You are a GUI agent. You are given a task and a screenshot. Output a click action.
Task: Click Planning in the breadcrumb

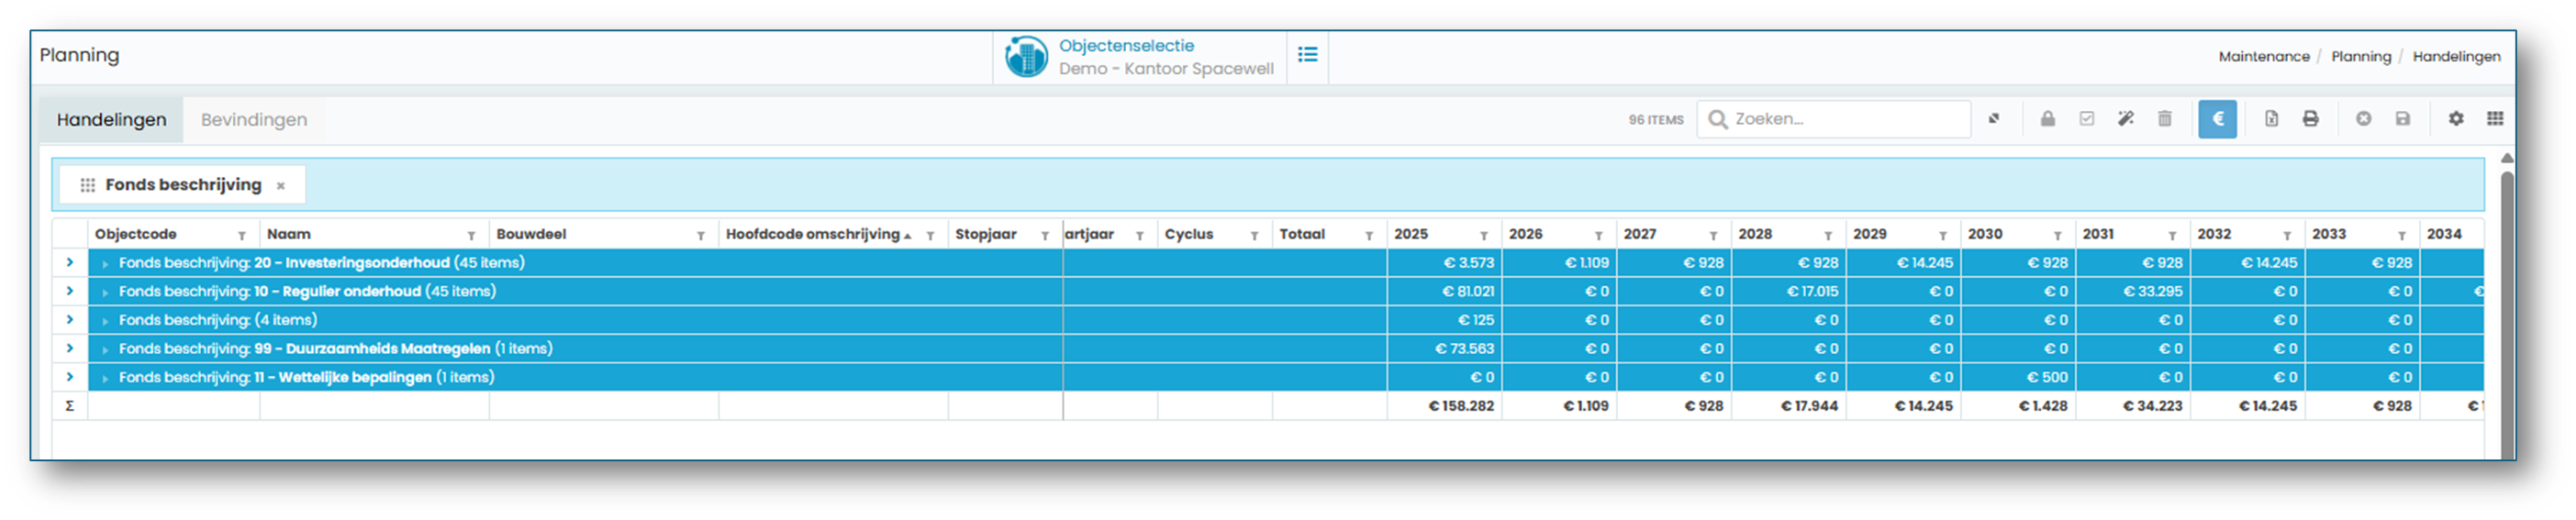2361,57
